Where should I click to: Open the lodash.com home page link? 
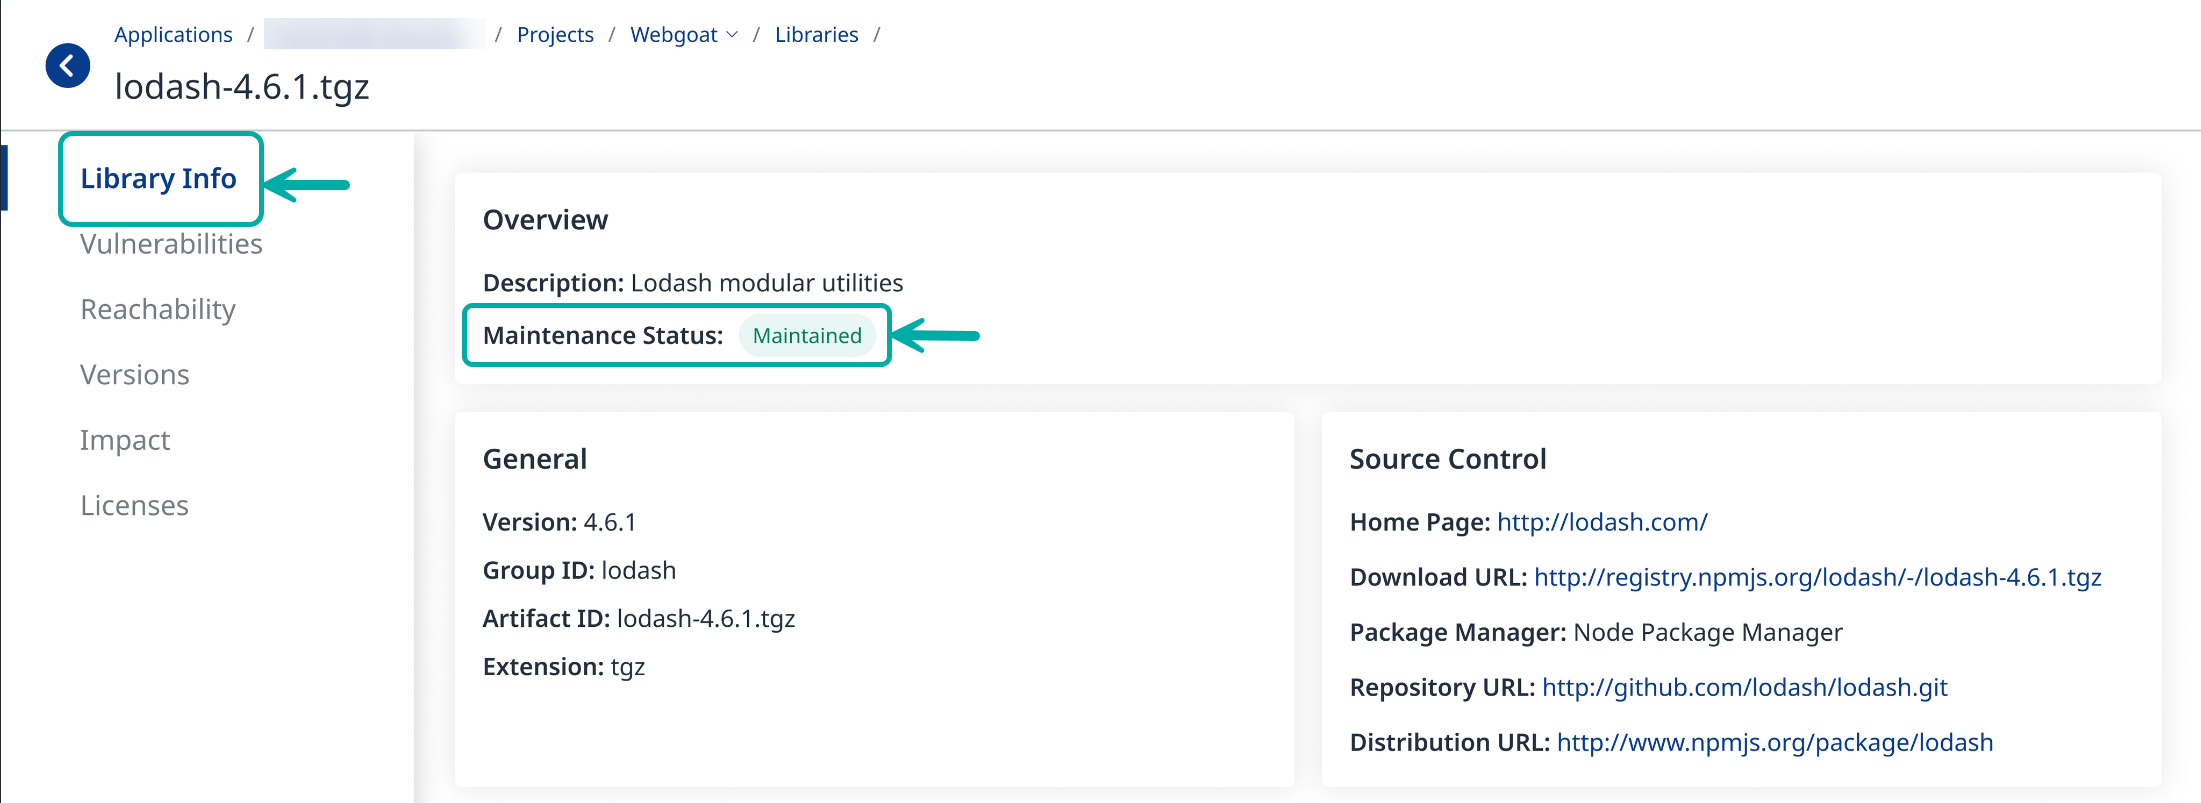(x=1602, y=522)
